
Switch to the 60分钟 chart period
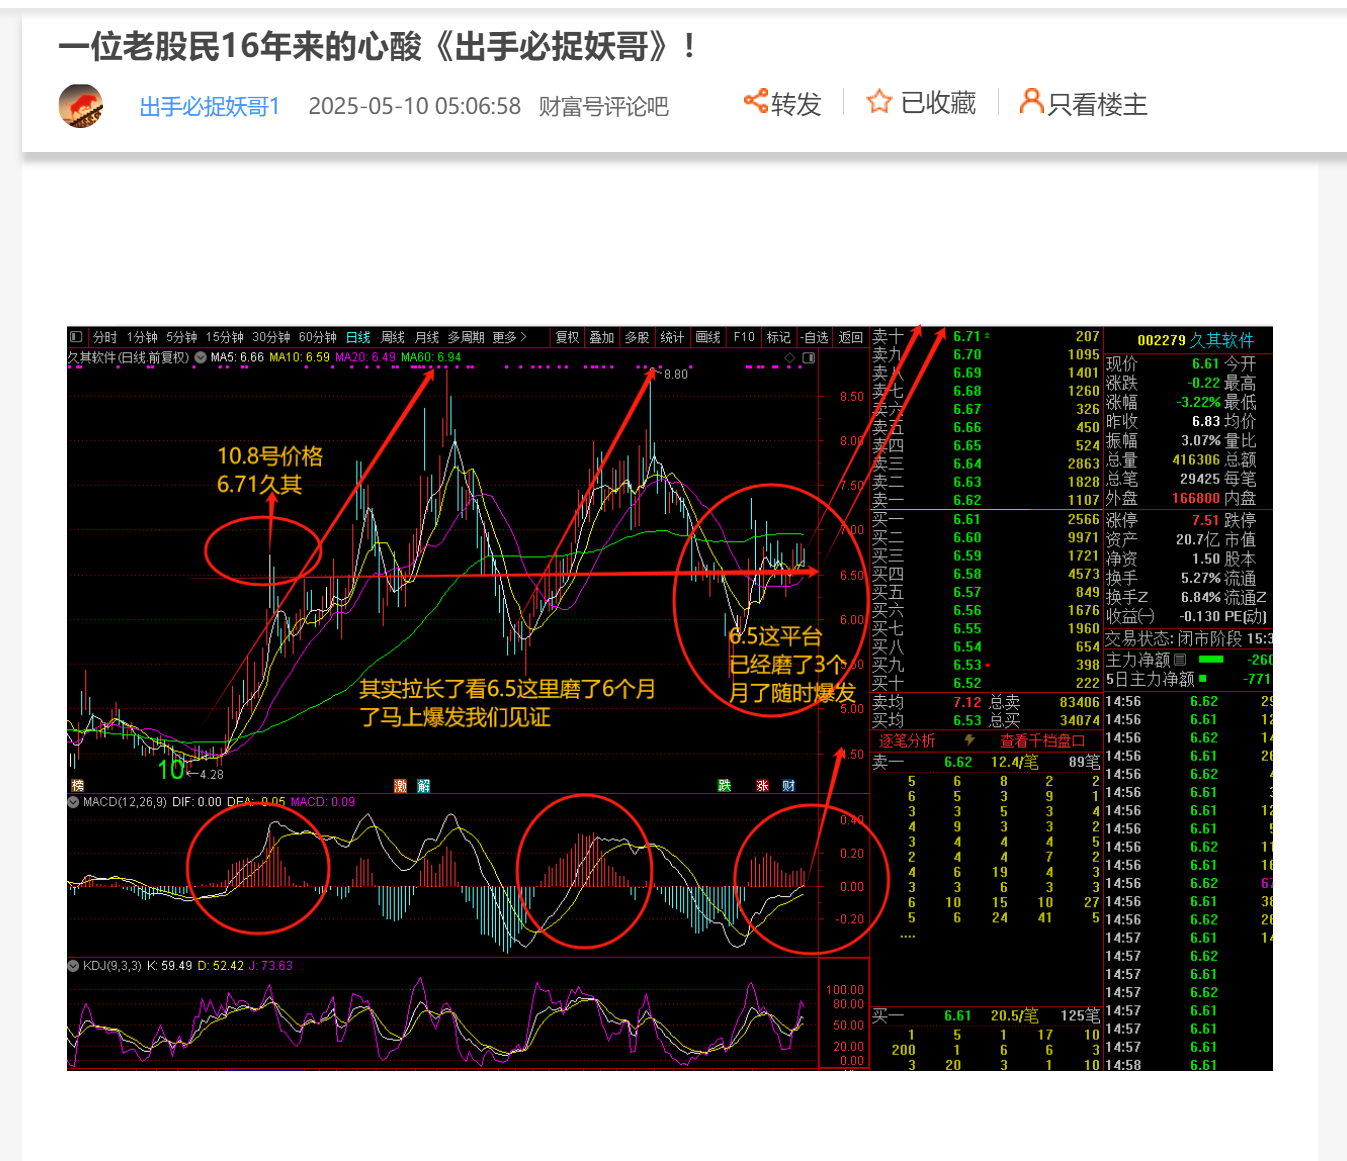tap(318, 337)
